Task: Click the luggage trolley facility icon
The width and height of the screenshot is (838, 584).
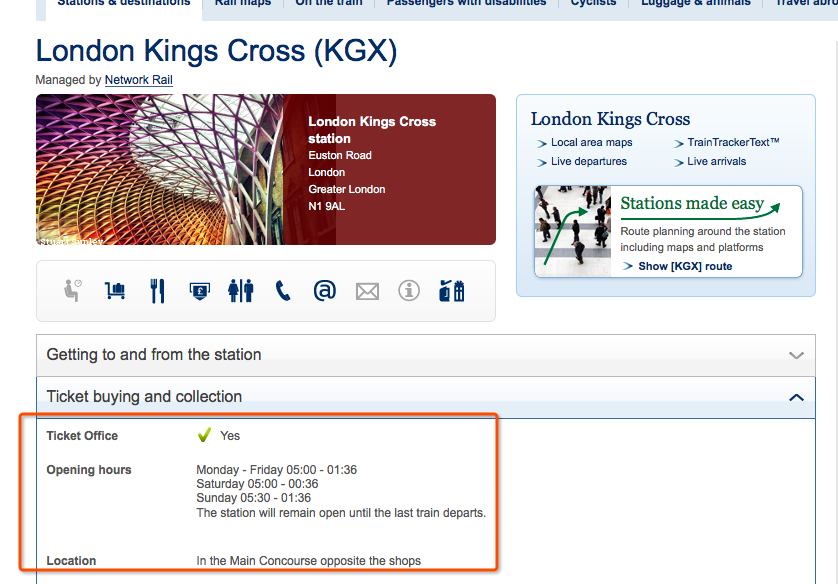Action: [115, 291]
